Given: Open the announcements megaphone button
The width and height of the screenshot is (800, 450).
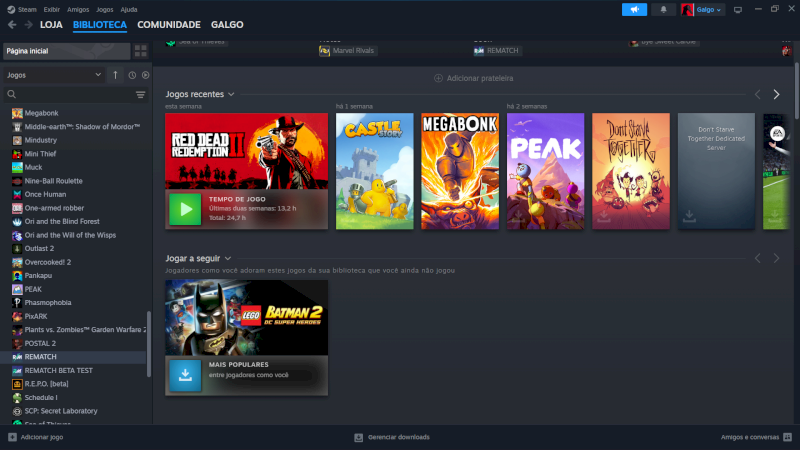Looking at the screenshot, I should click(x=634, y=9).
